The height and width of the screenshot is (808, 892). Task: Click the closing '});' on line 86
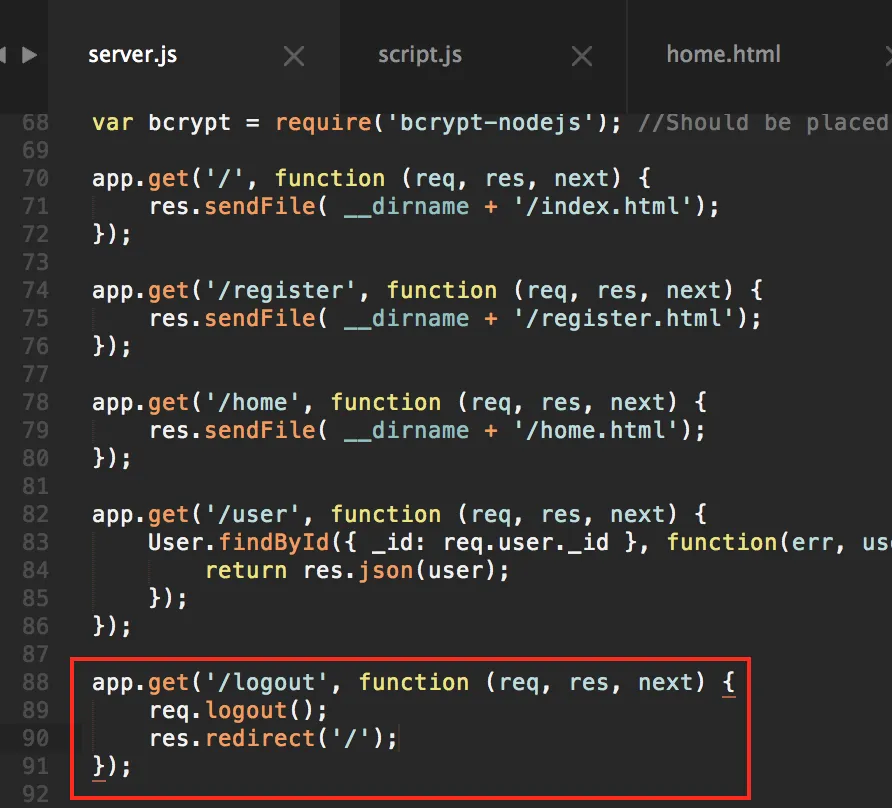(x=112, y=627)
